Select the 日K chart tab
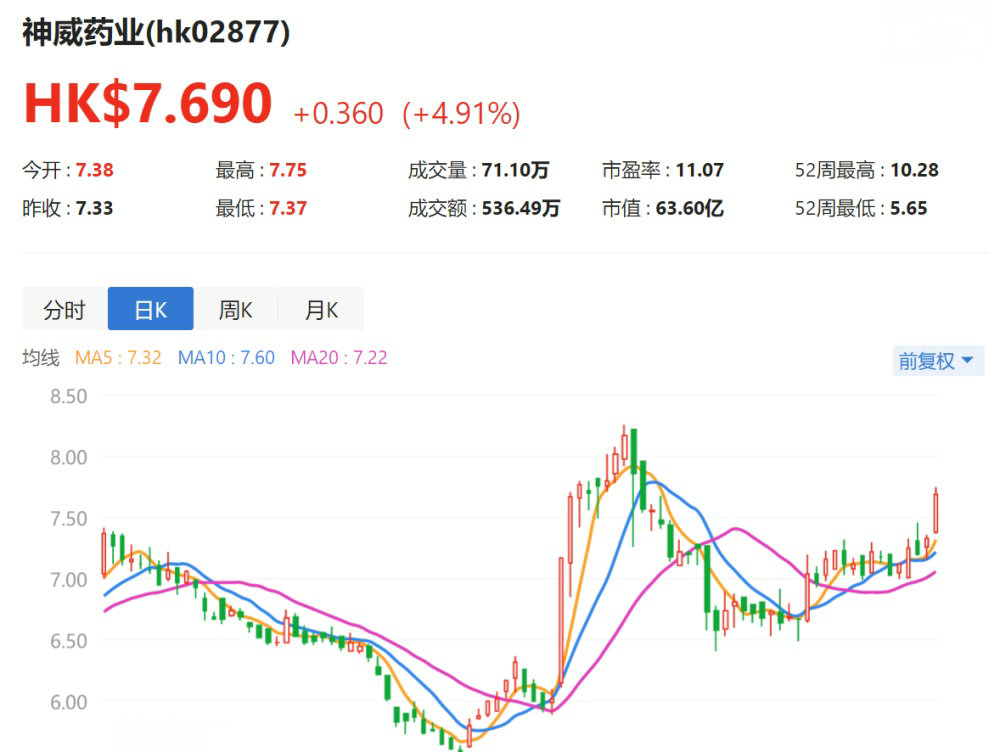 pos(149,308)
